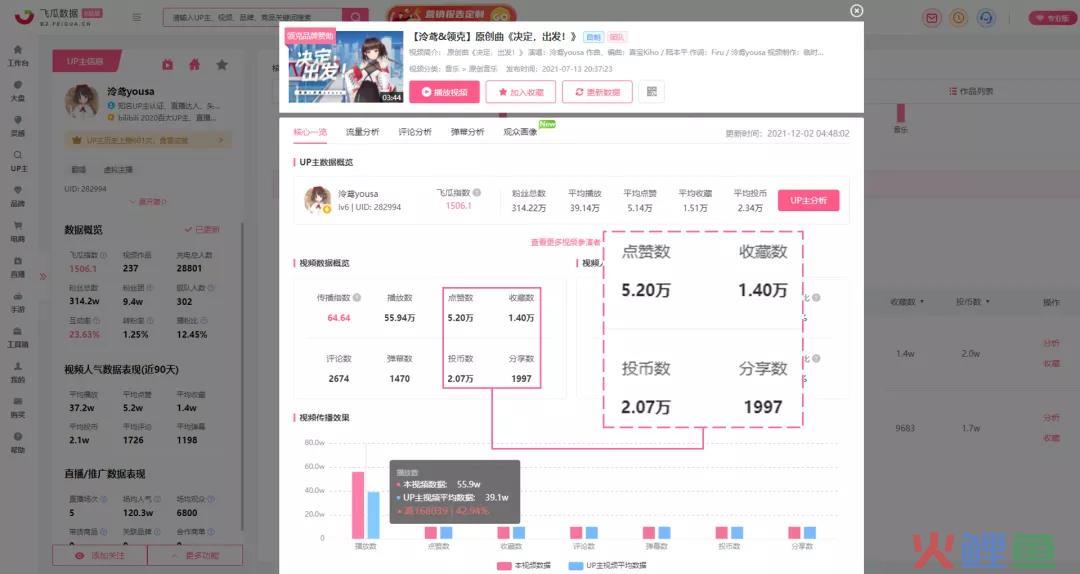Open 直播 section in the sidebar

pyautogui.click(x=18, y=267)
